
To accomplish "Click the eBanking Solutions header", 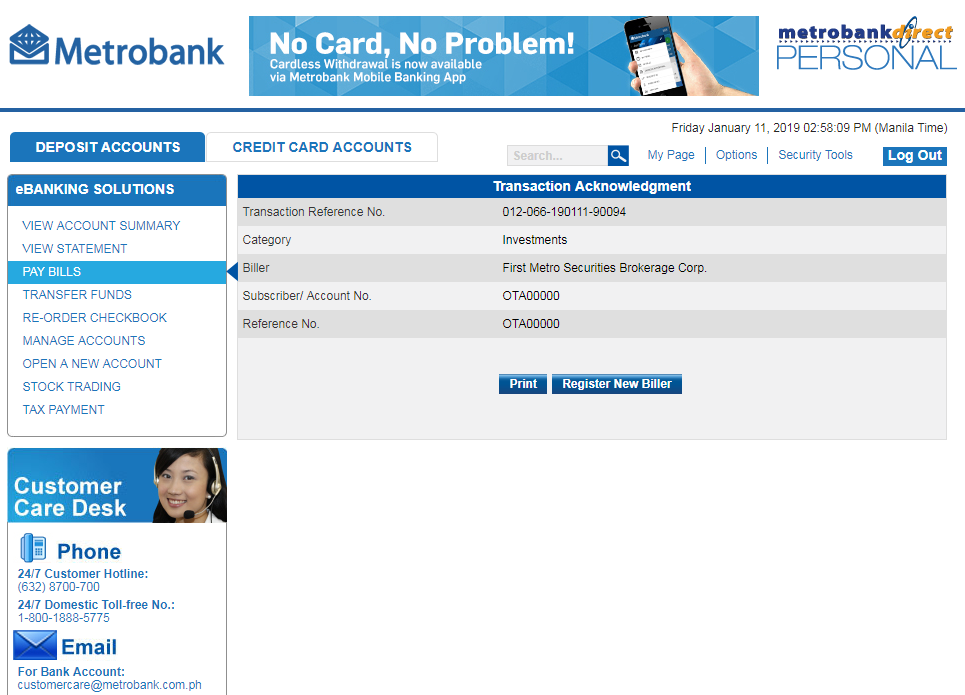I will click(x=117, y=190).
